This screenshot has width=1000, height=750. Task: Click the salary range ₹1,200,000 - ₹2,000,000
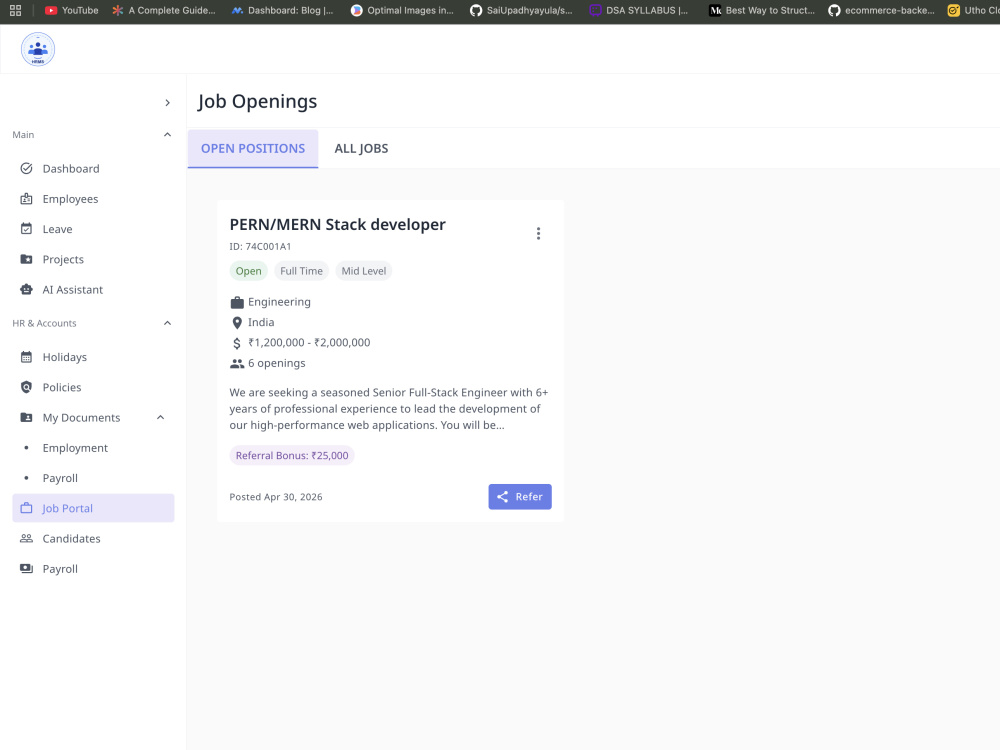point(309,342)
